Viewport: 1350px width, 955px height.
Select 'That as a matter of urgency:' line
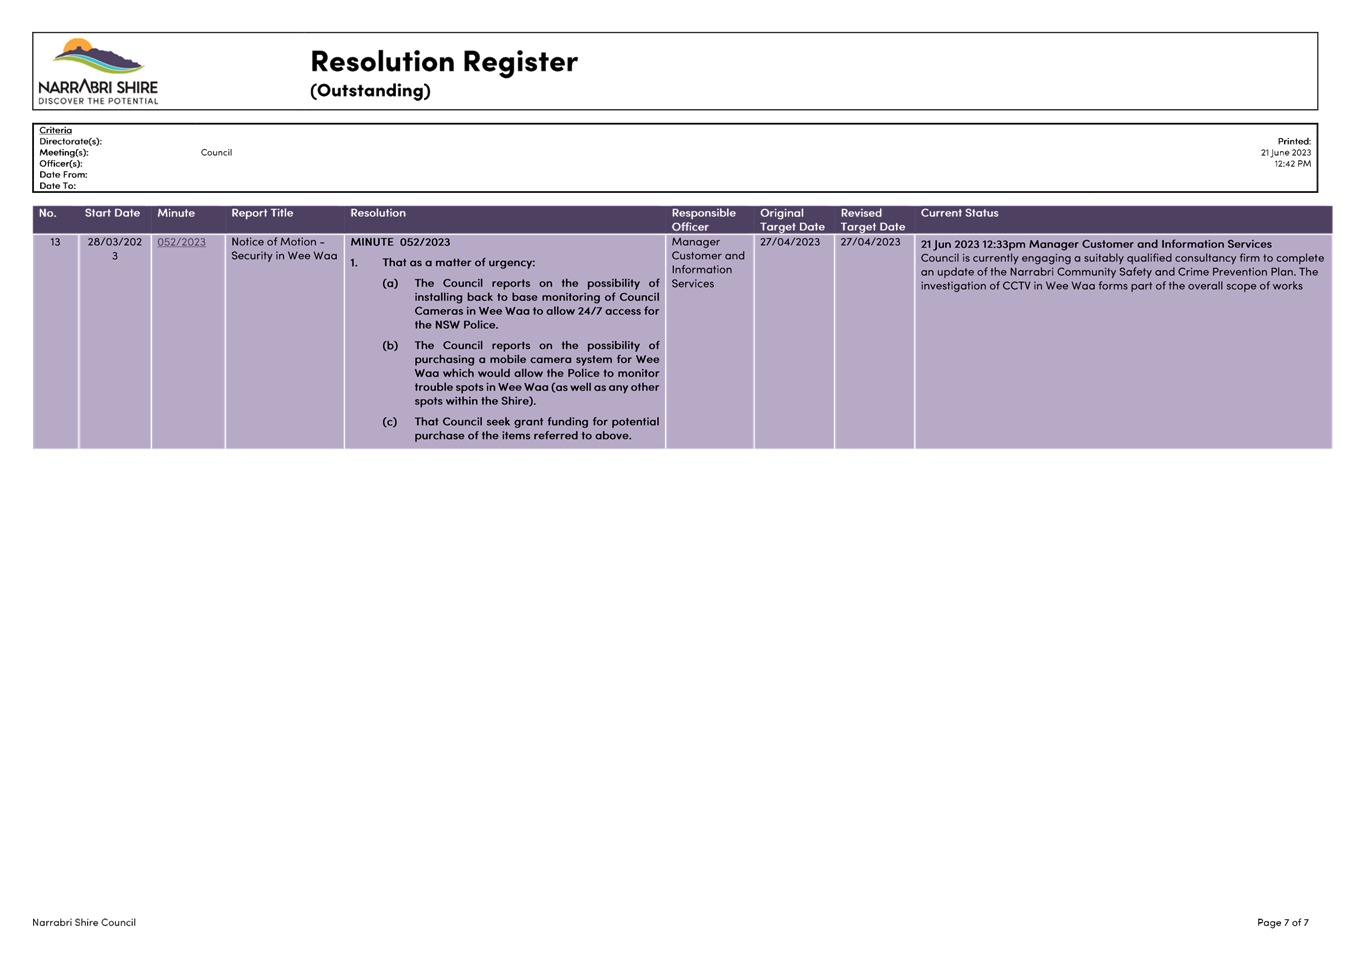[458, 263]
